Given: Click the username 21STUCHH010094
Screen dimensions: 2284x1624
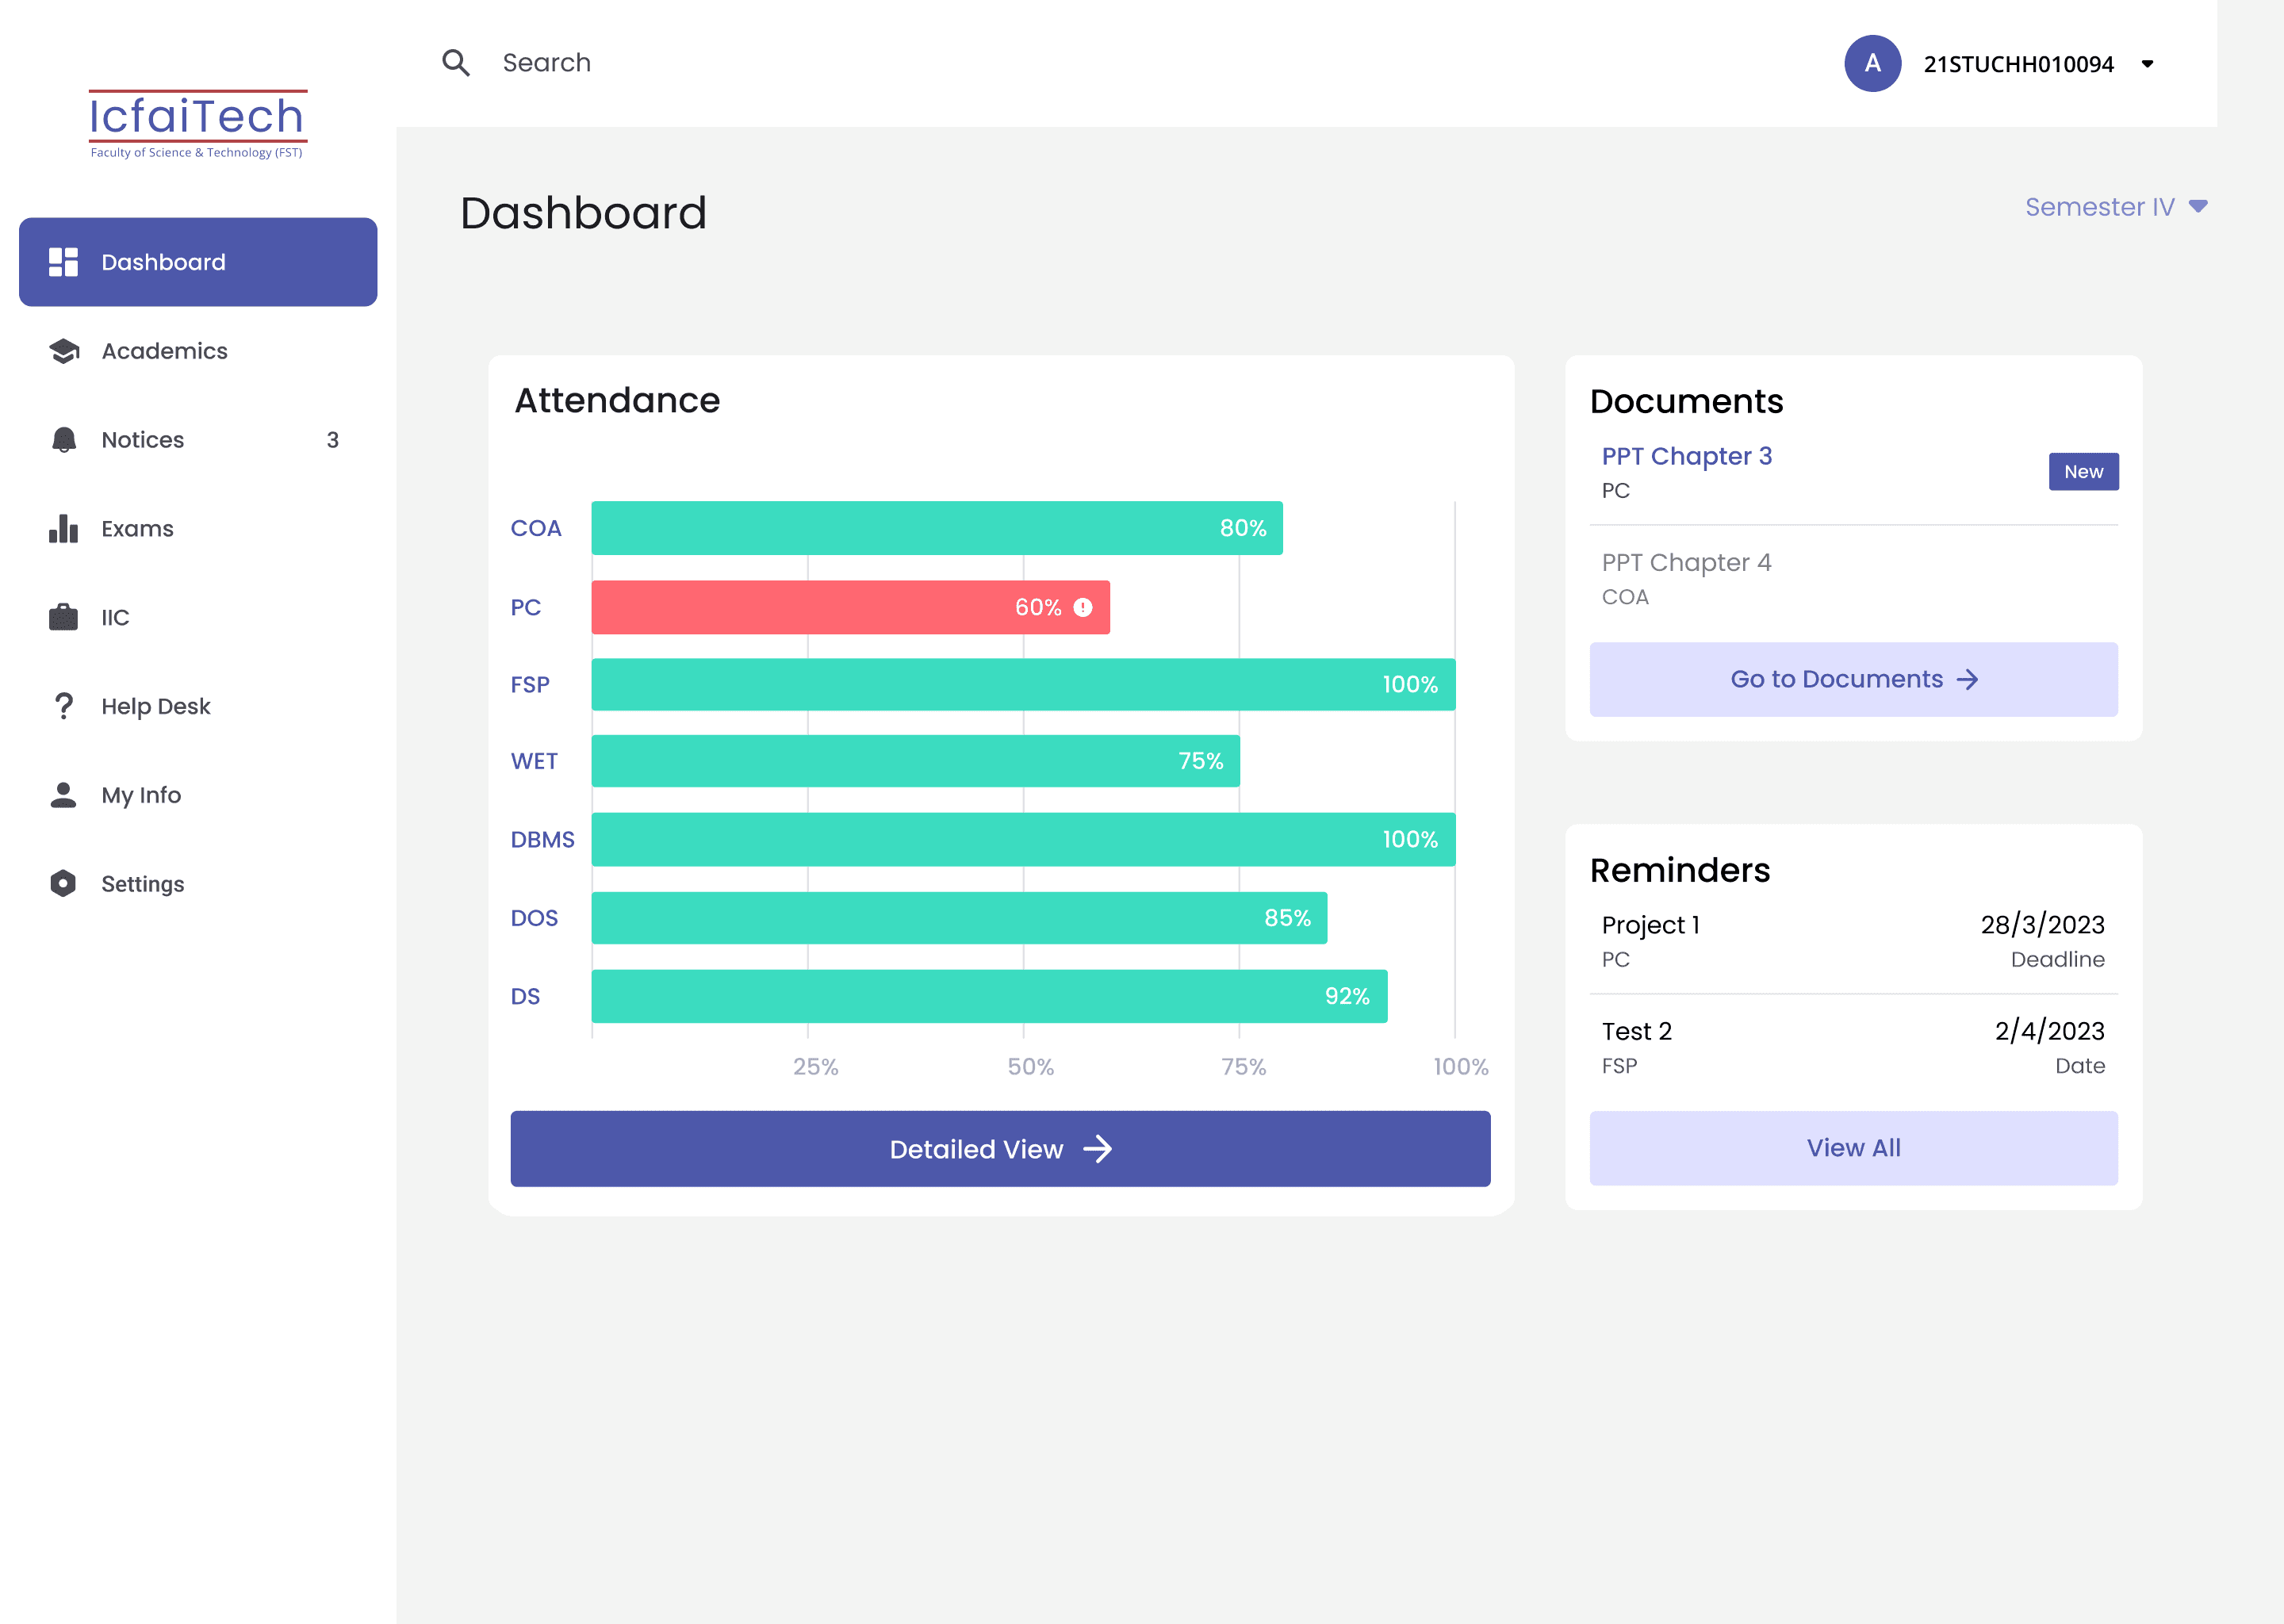Looking at the screenshot, I should [2018, 64].
